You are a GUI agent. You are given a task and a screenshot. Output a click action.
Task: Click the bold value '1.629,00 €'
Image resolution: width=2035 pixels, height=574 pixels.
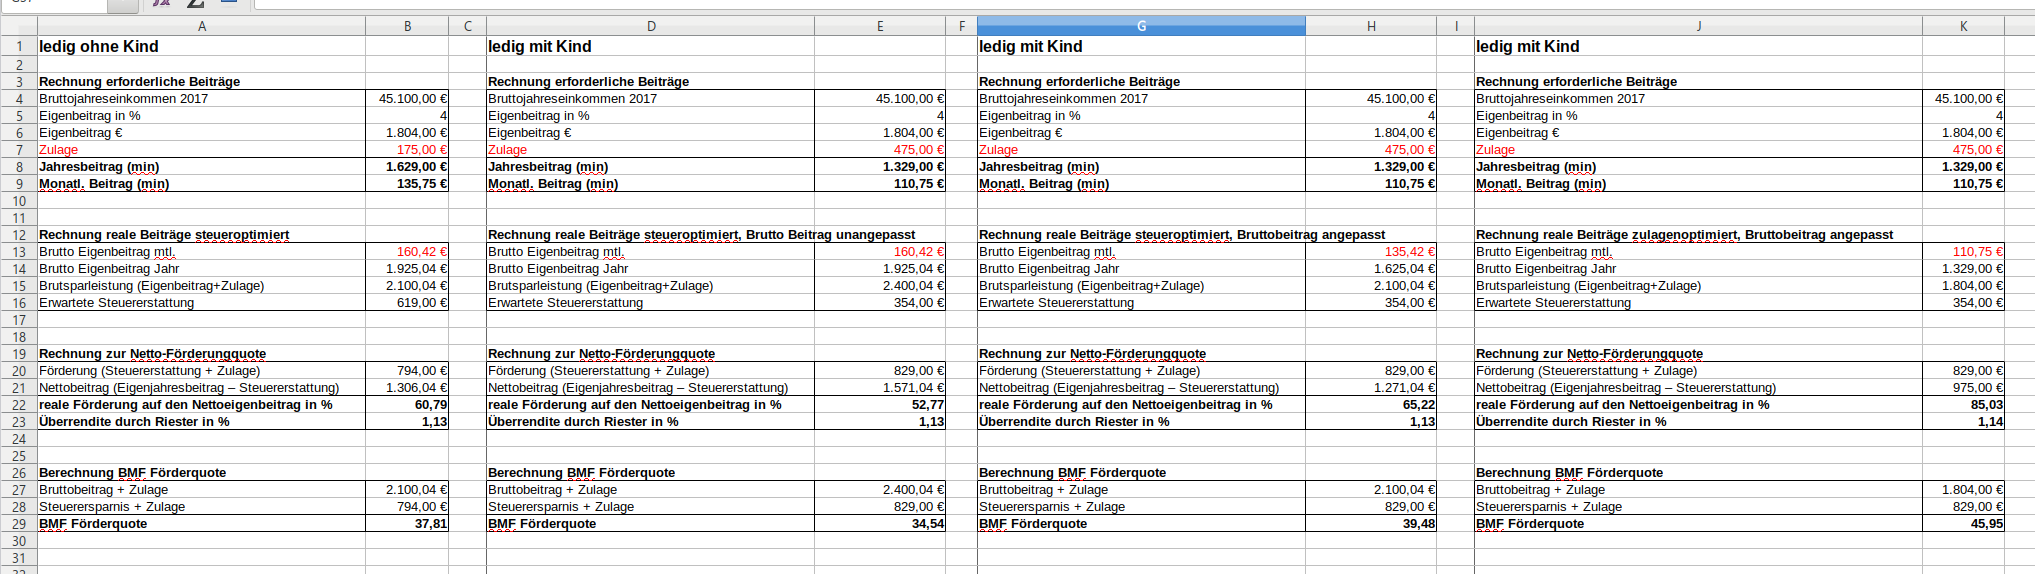point(416,167)
